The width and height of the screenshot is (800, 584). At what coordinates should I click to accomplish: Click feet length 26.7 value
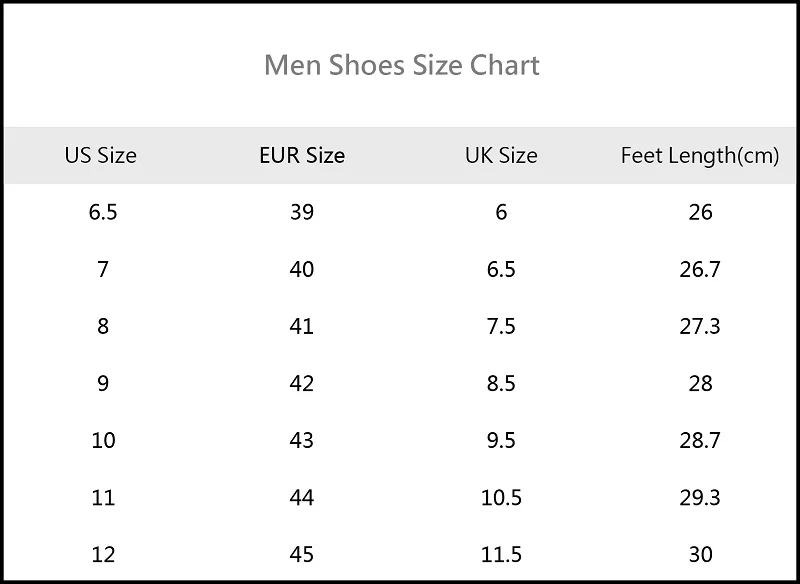point(700,269)
